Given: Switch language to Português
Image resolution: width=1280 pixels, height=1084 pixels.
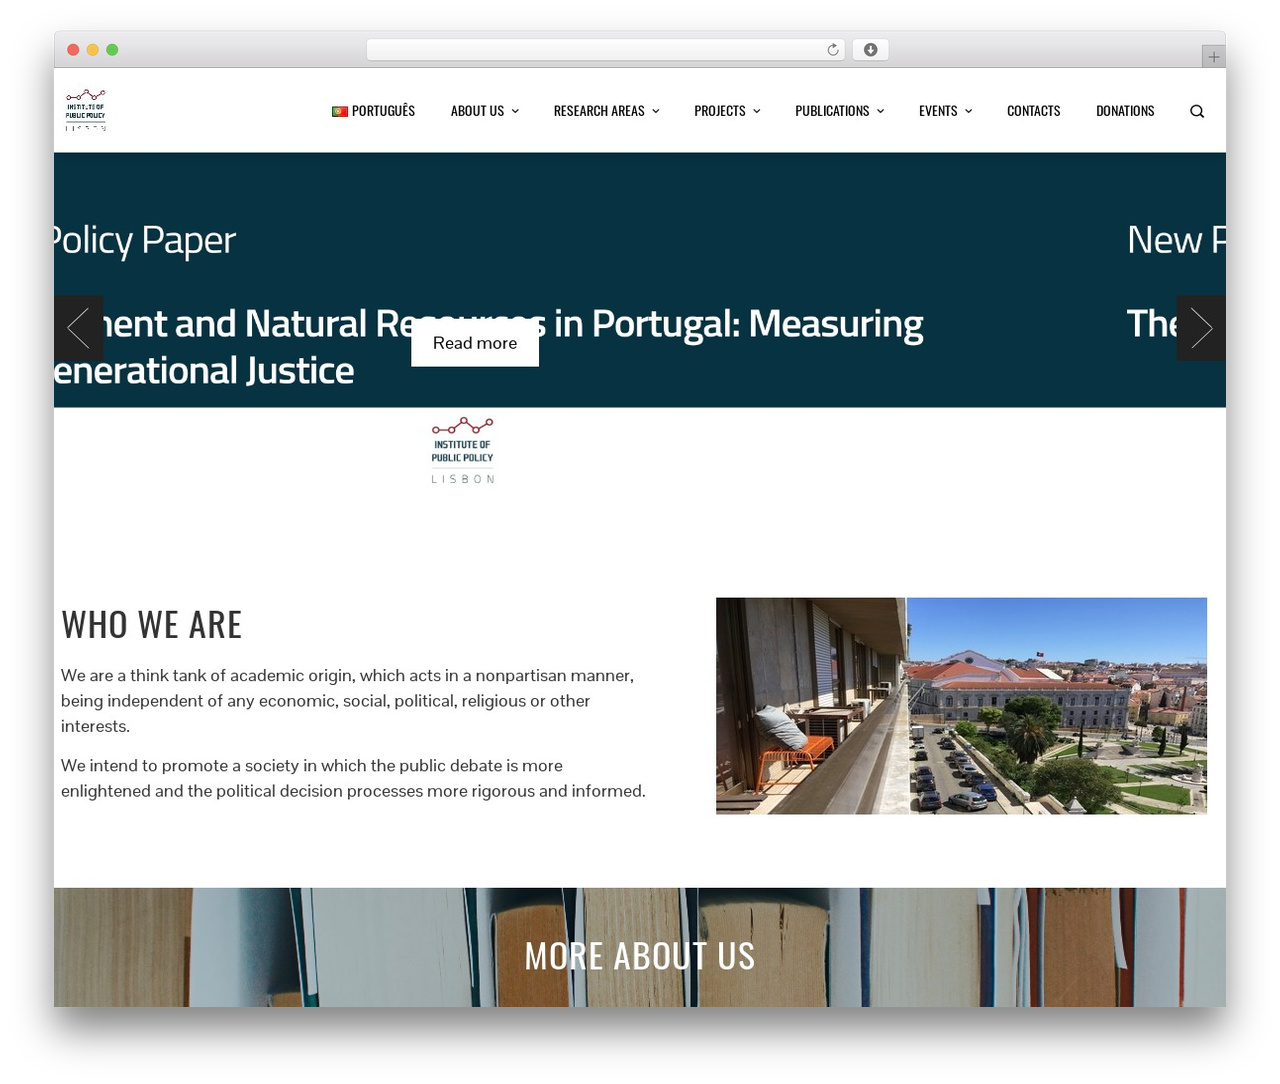Looking at the screenshot, I should point(373,111).
